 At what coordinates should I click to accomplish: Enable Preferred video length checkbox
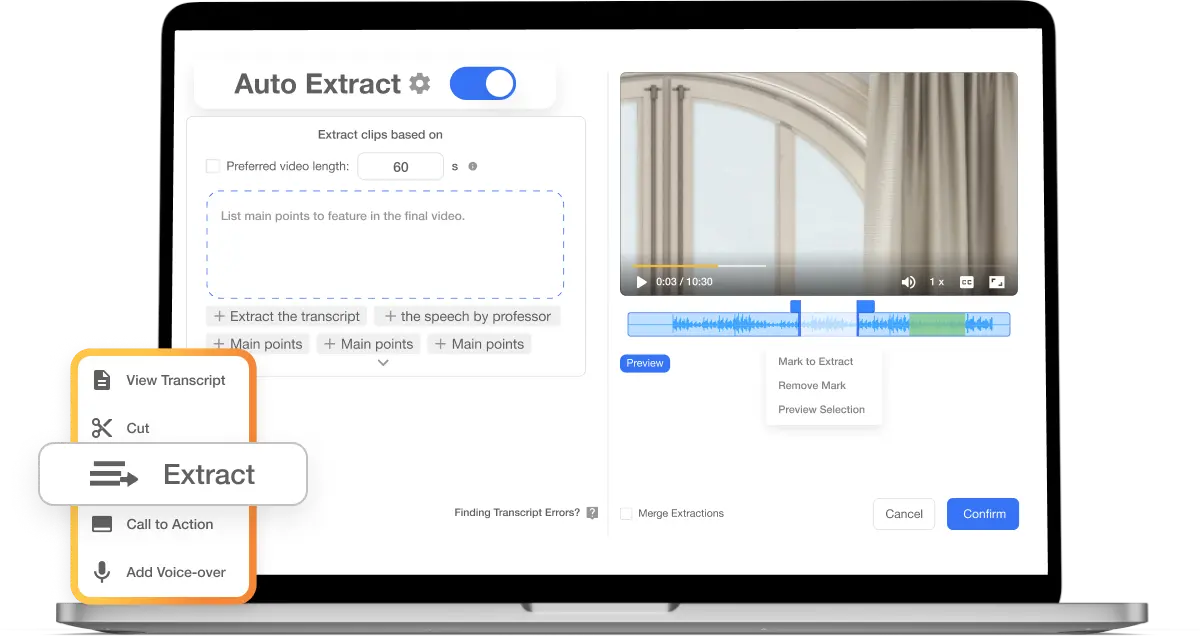pos(213,166)
